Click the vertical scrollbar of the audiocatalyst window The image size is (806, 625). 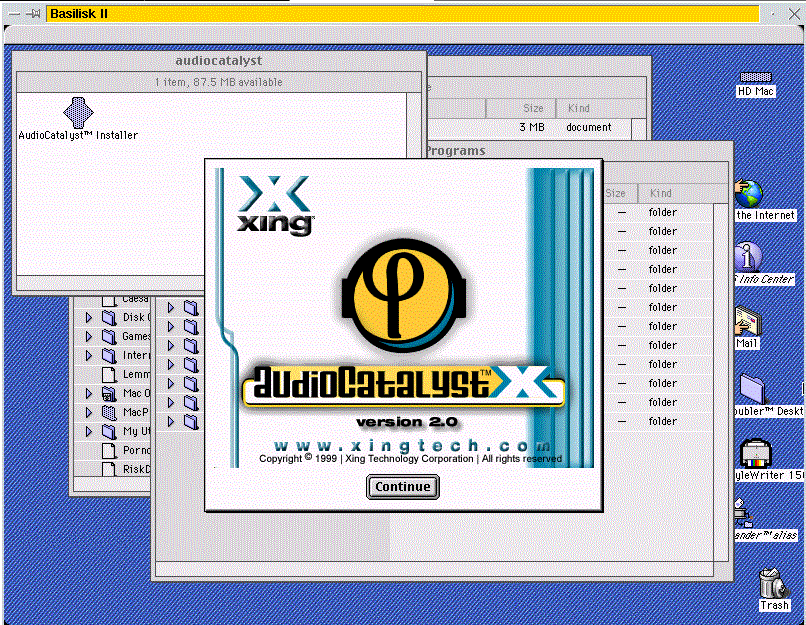[413, 125]
